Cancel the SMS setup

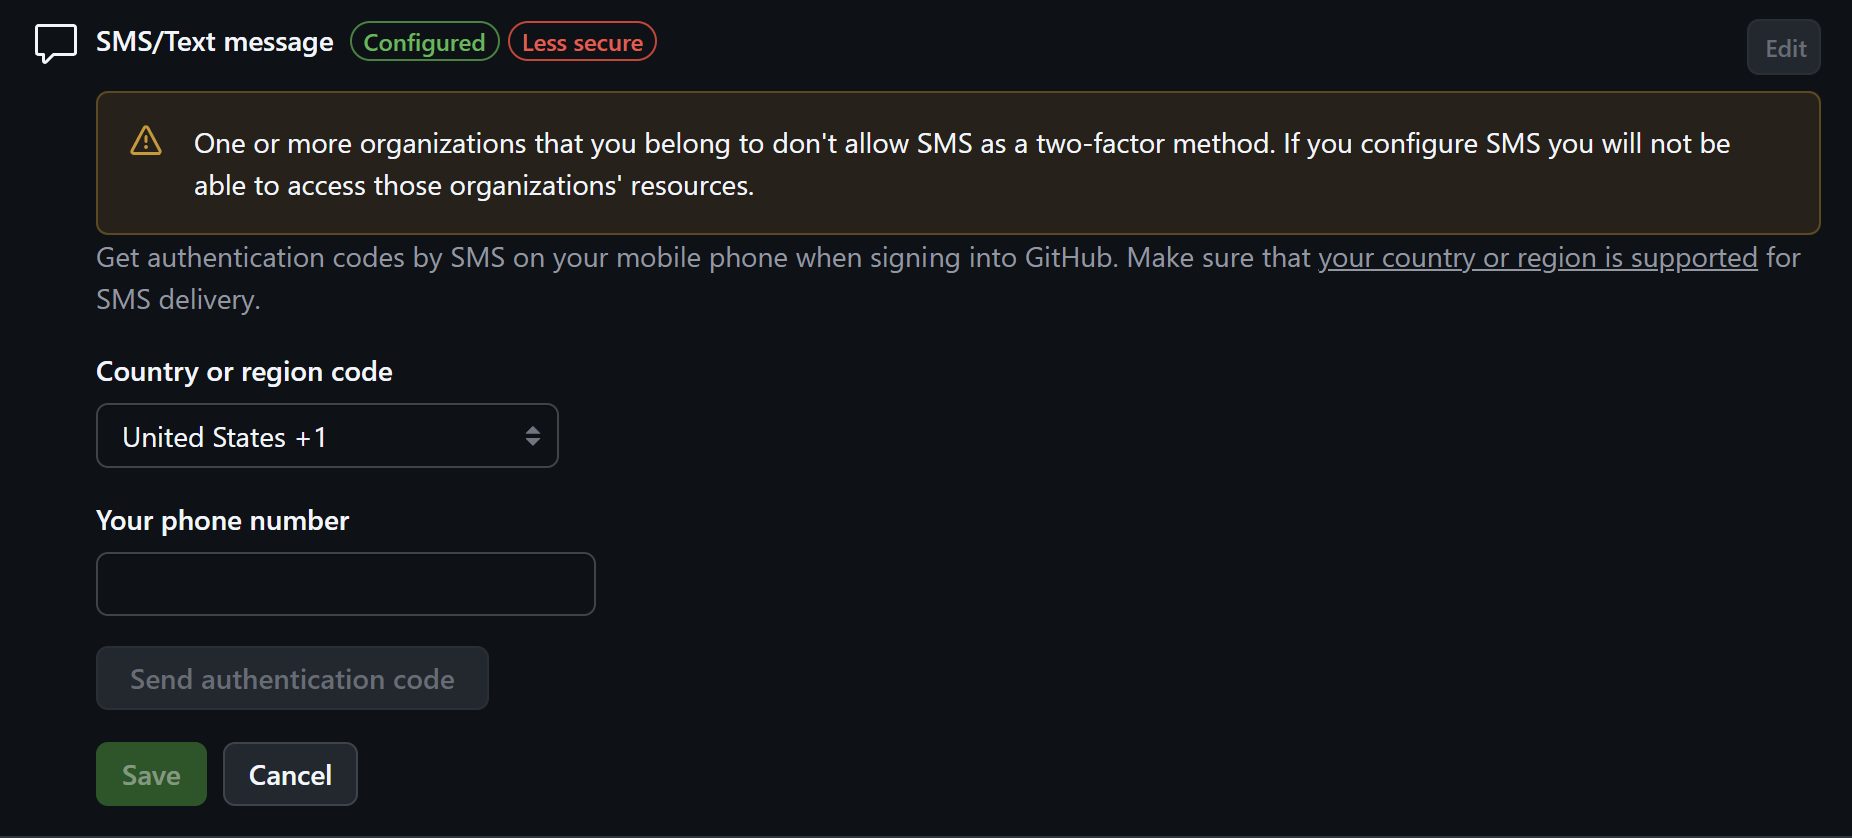click(x=289, y=774)
